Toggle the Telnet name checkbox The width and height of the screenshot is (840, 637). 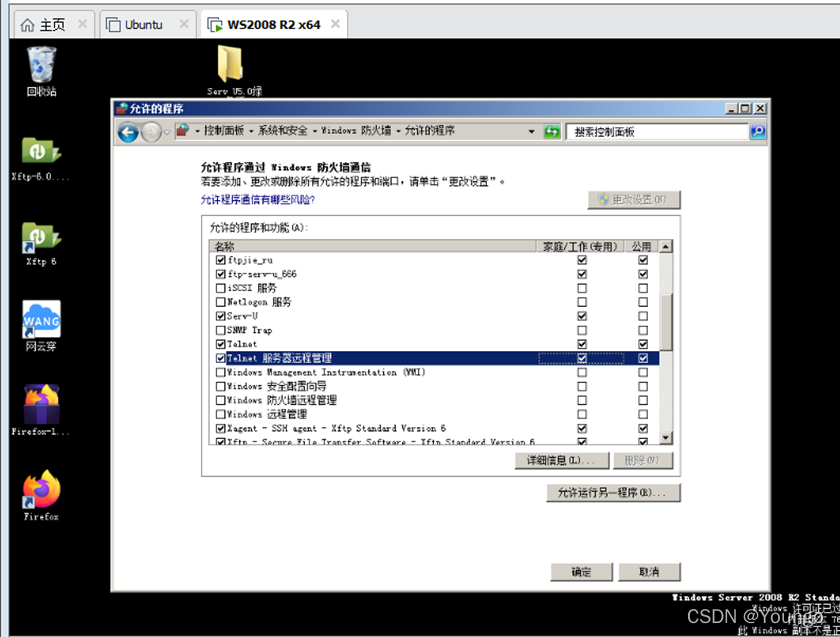click(x=220, y=344)
